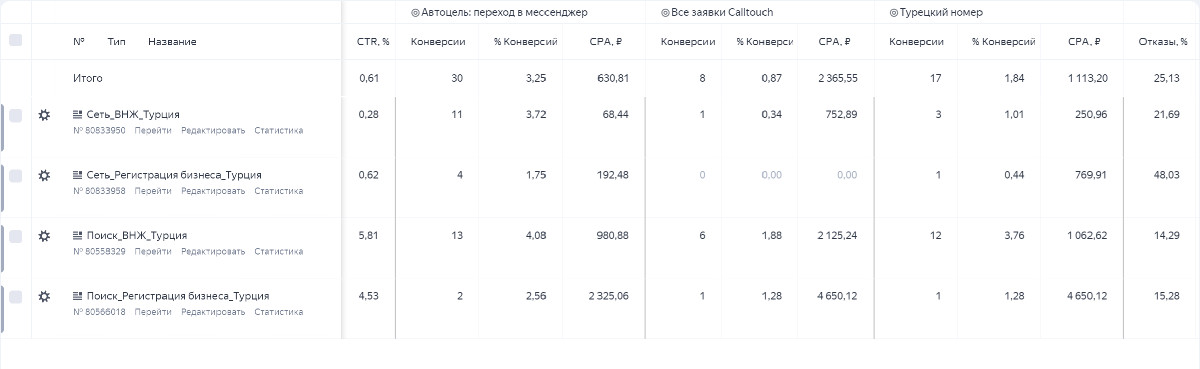The height and width of the screenshot is (369, 1200).
Task: Open gear menu for Сеть_Регистрация бизнеса_Турция
Action: (44, 176)
